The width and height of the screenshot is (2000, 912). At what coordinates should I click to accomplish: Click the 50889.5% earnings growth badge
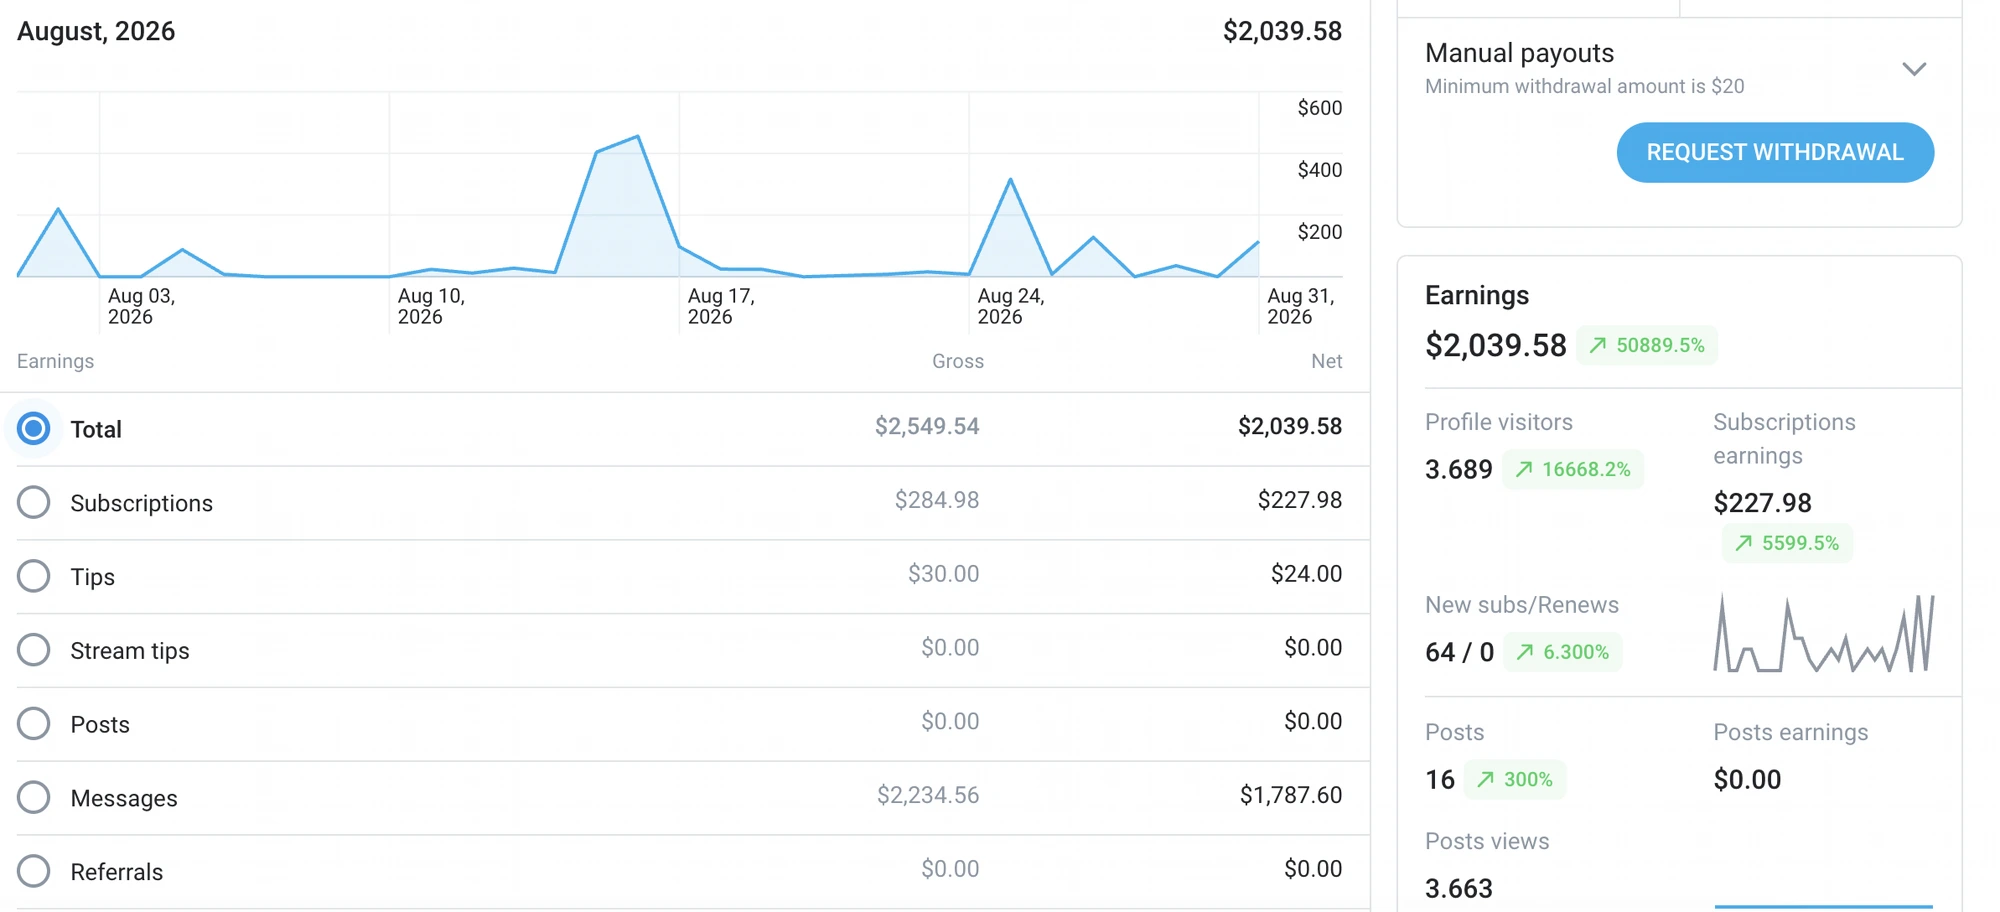pyautogui.click(x=1647, y=345)
